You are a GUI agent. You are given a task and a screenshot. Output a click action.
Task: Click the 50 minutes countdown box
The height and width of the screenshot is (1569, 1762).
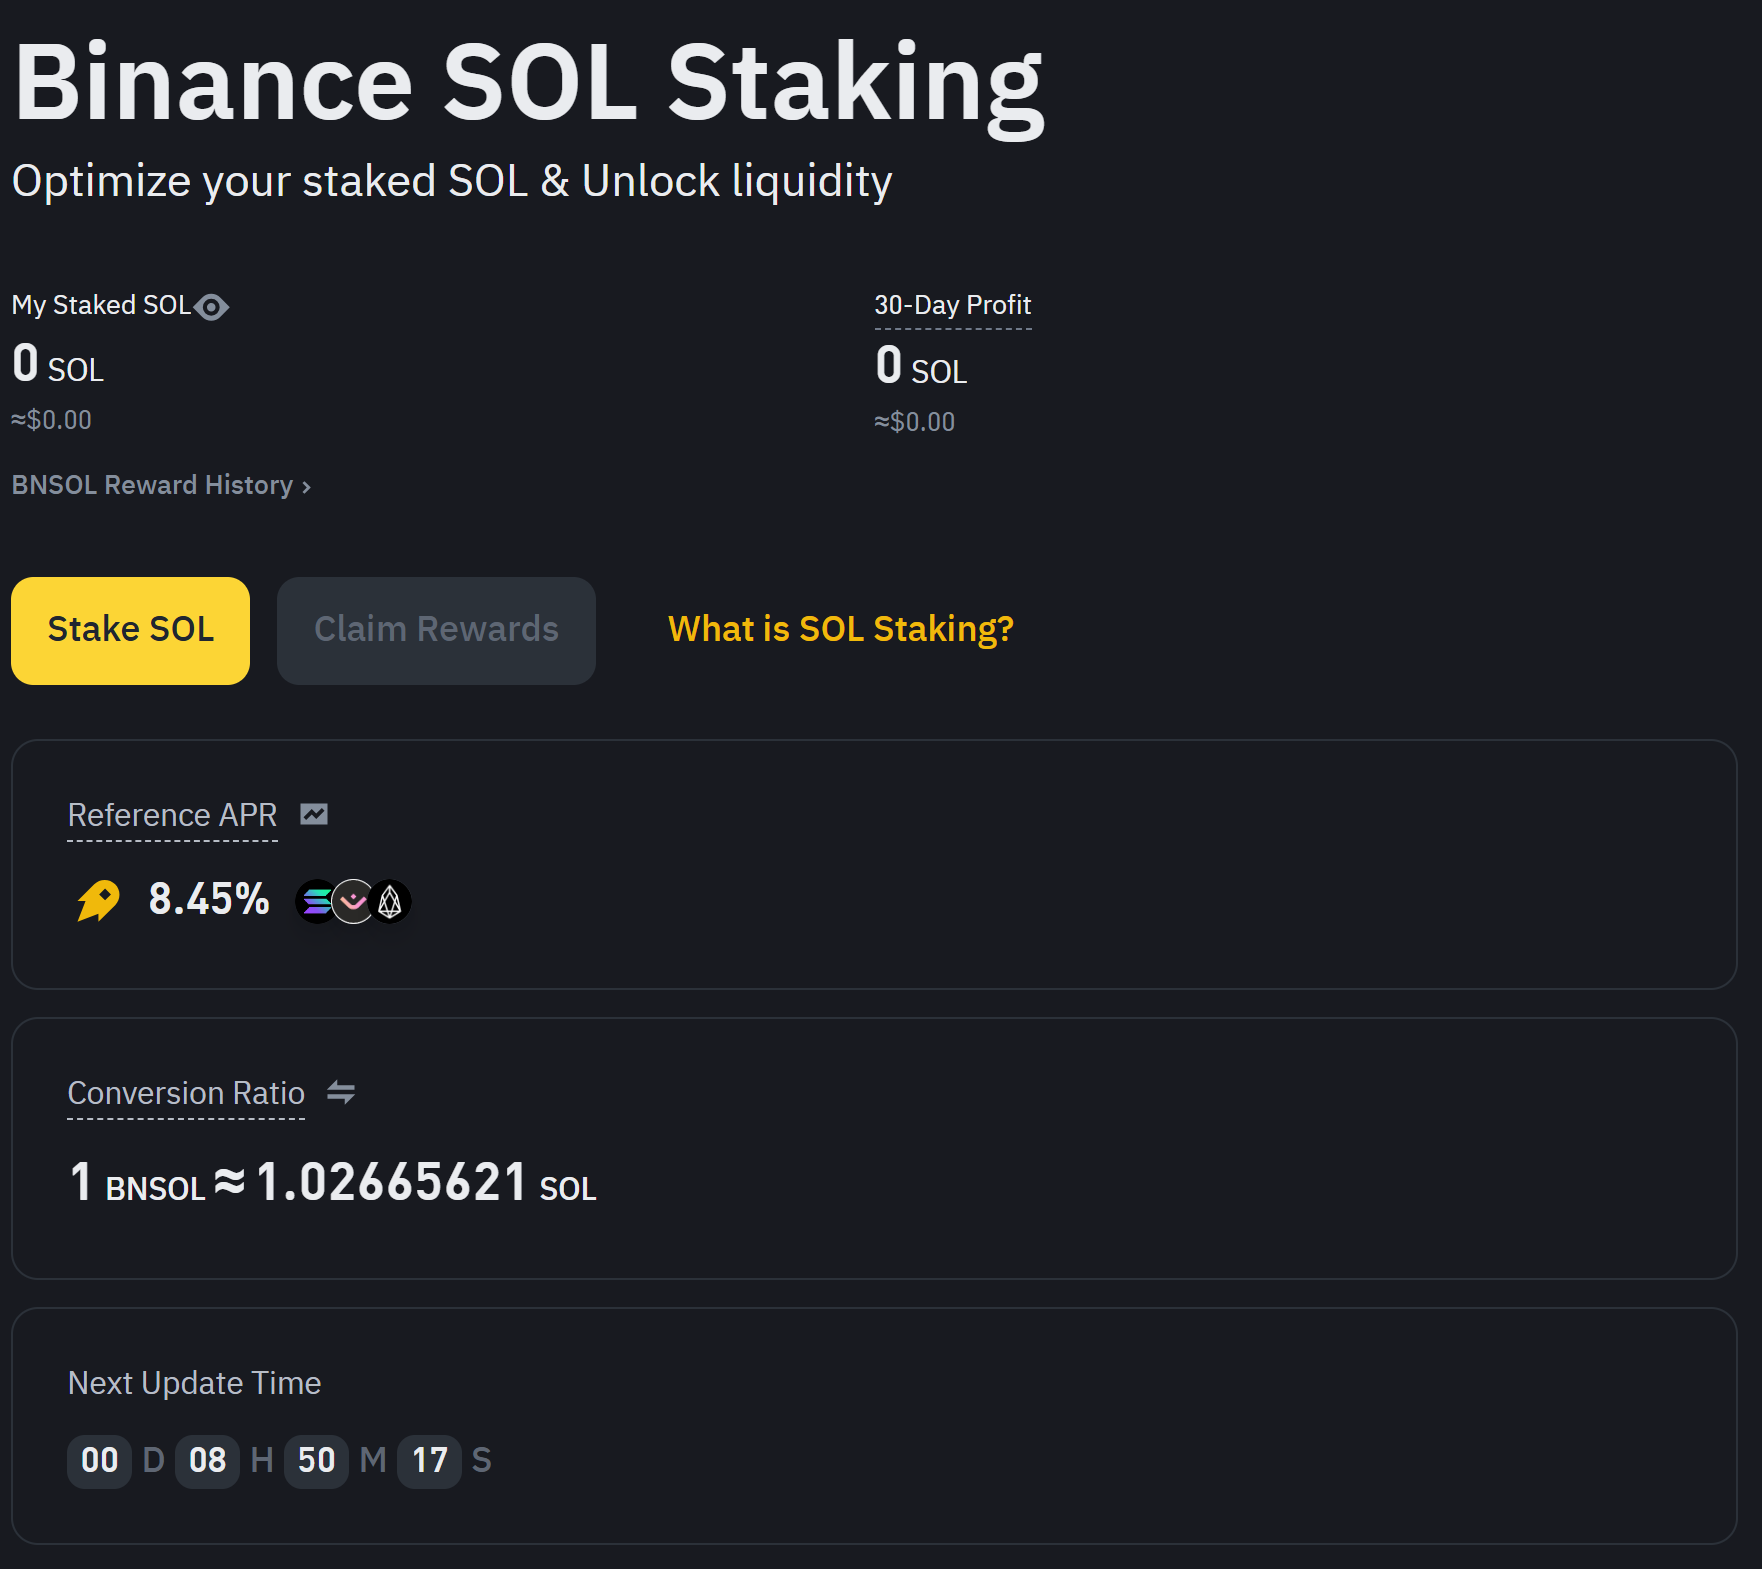(x=316, y=1461)
